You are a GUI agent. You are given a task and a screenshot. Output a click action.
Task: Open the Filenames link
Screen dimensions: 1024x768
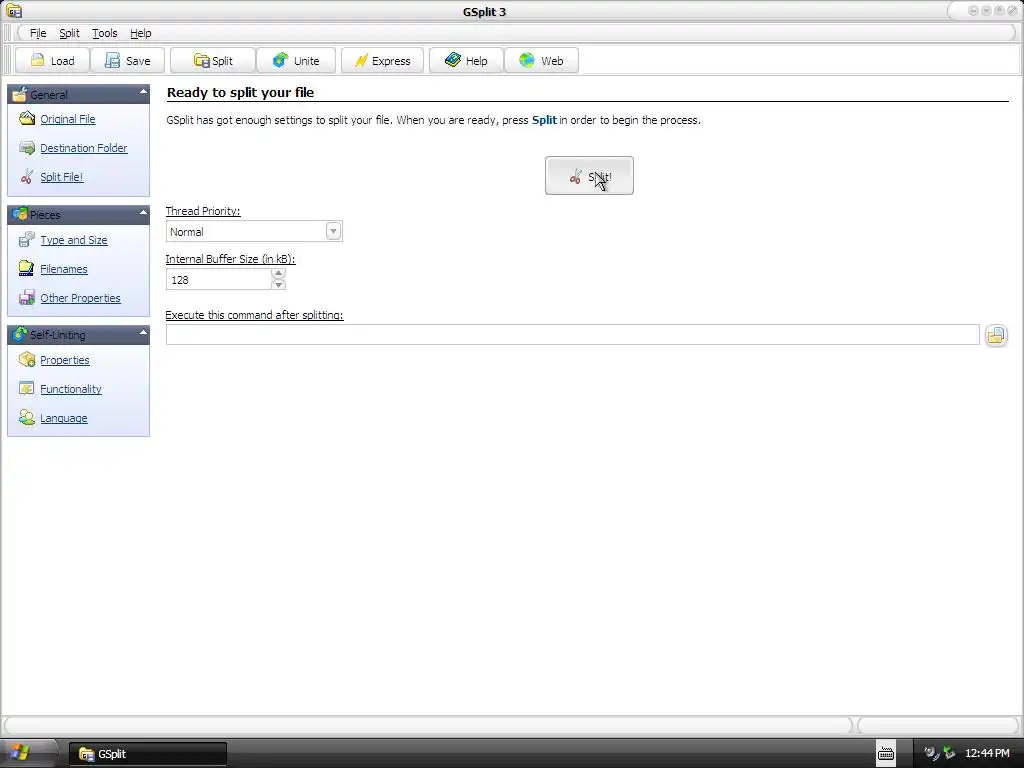(x=64, y=269)
